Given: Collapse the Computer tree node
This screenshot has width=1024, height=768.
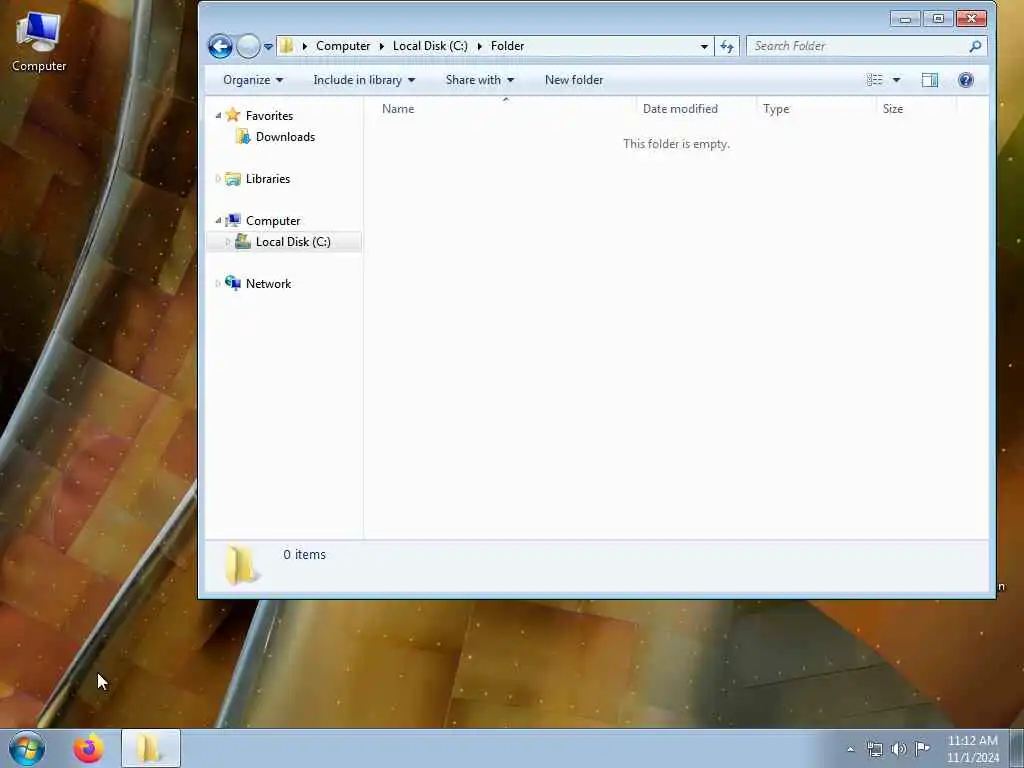Looking at the screenshot, I should [x=218, y=221].
